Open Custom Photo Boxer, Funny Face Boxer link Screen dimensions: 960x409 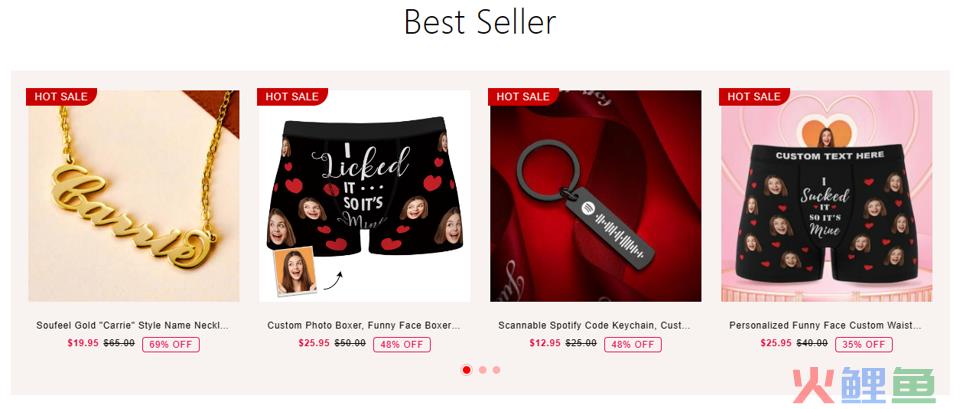364,326
